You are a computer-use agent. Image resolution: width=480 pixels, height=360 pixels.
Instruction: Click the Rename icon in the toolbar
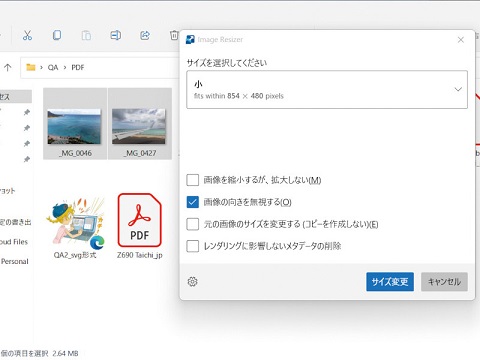click(x=116, y=35)
